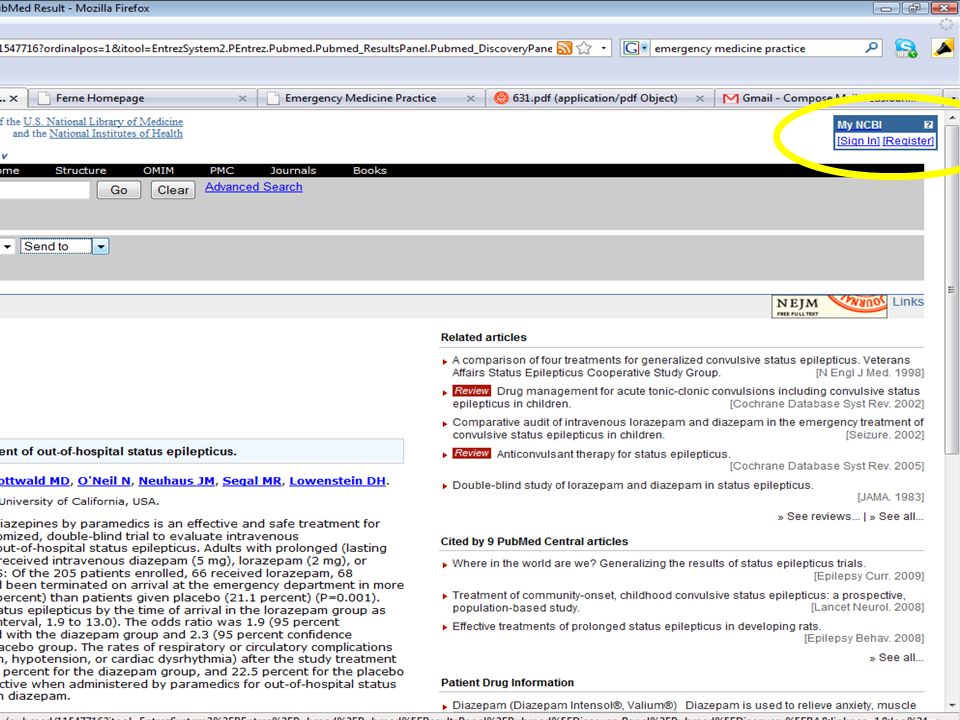Click the PubMed query input field
Viewport: 960px width, 720px height.
pos(44,190)
